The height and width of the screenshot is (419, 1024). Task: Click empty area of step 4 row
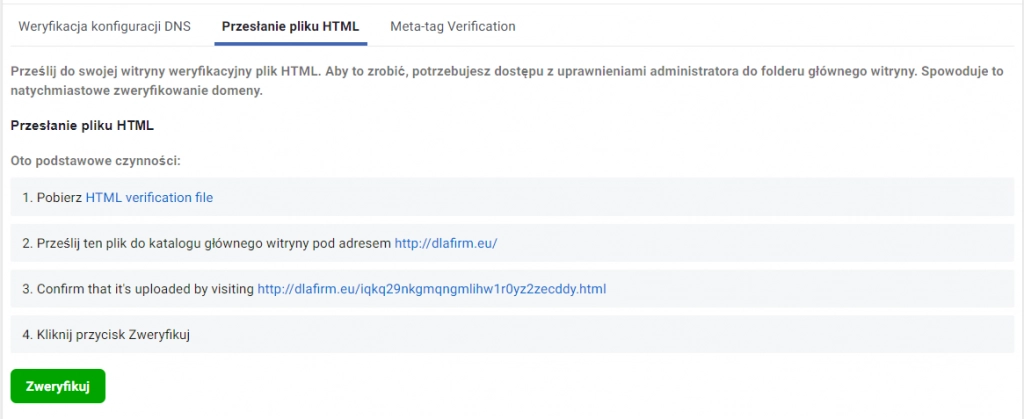tap(601, 335)
